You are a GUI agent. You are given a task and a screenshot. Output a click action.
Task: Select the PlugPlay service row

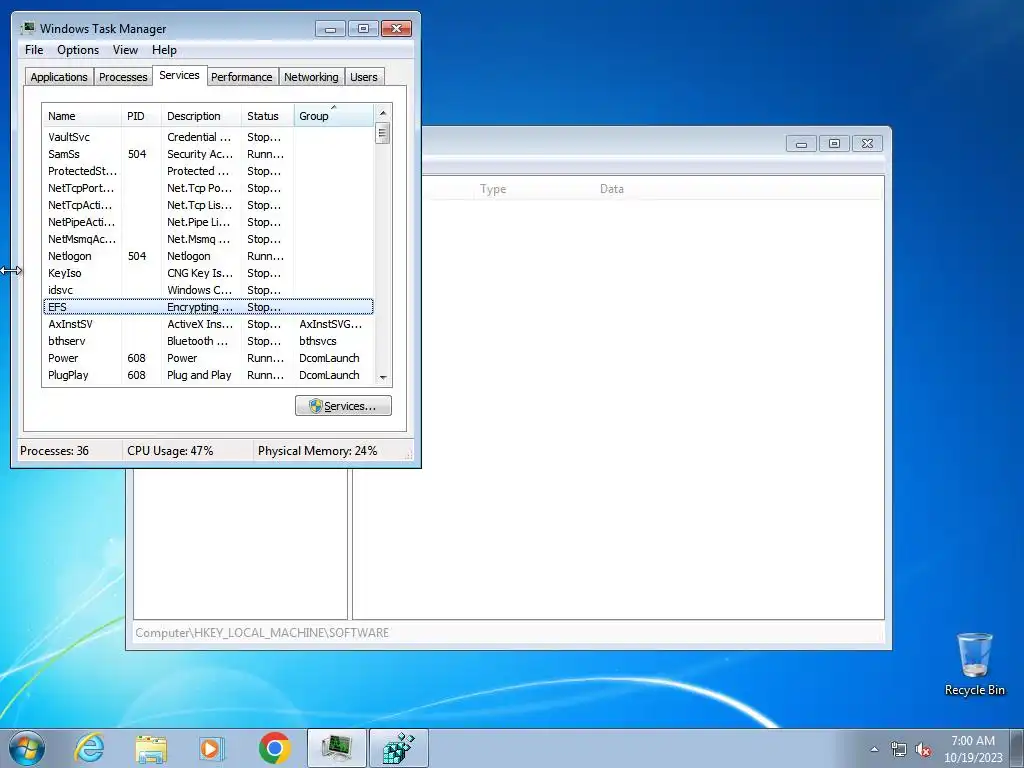208,375
